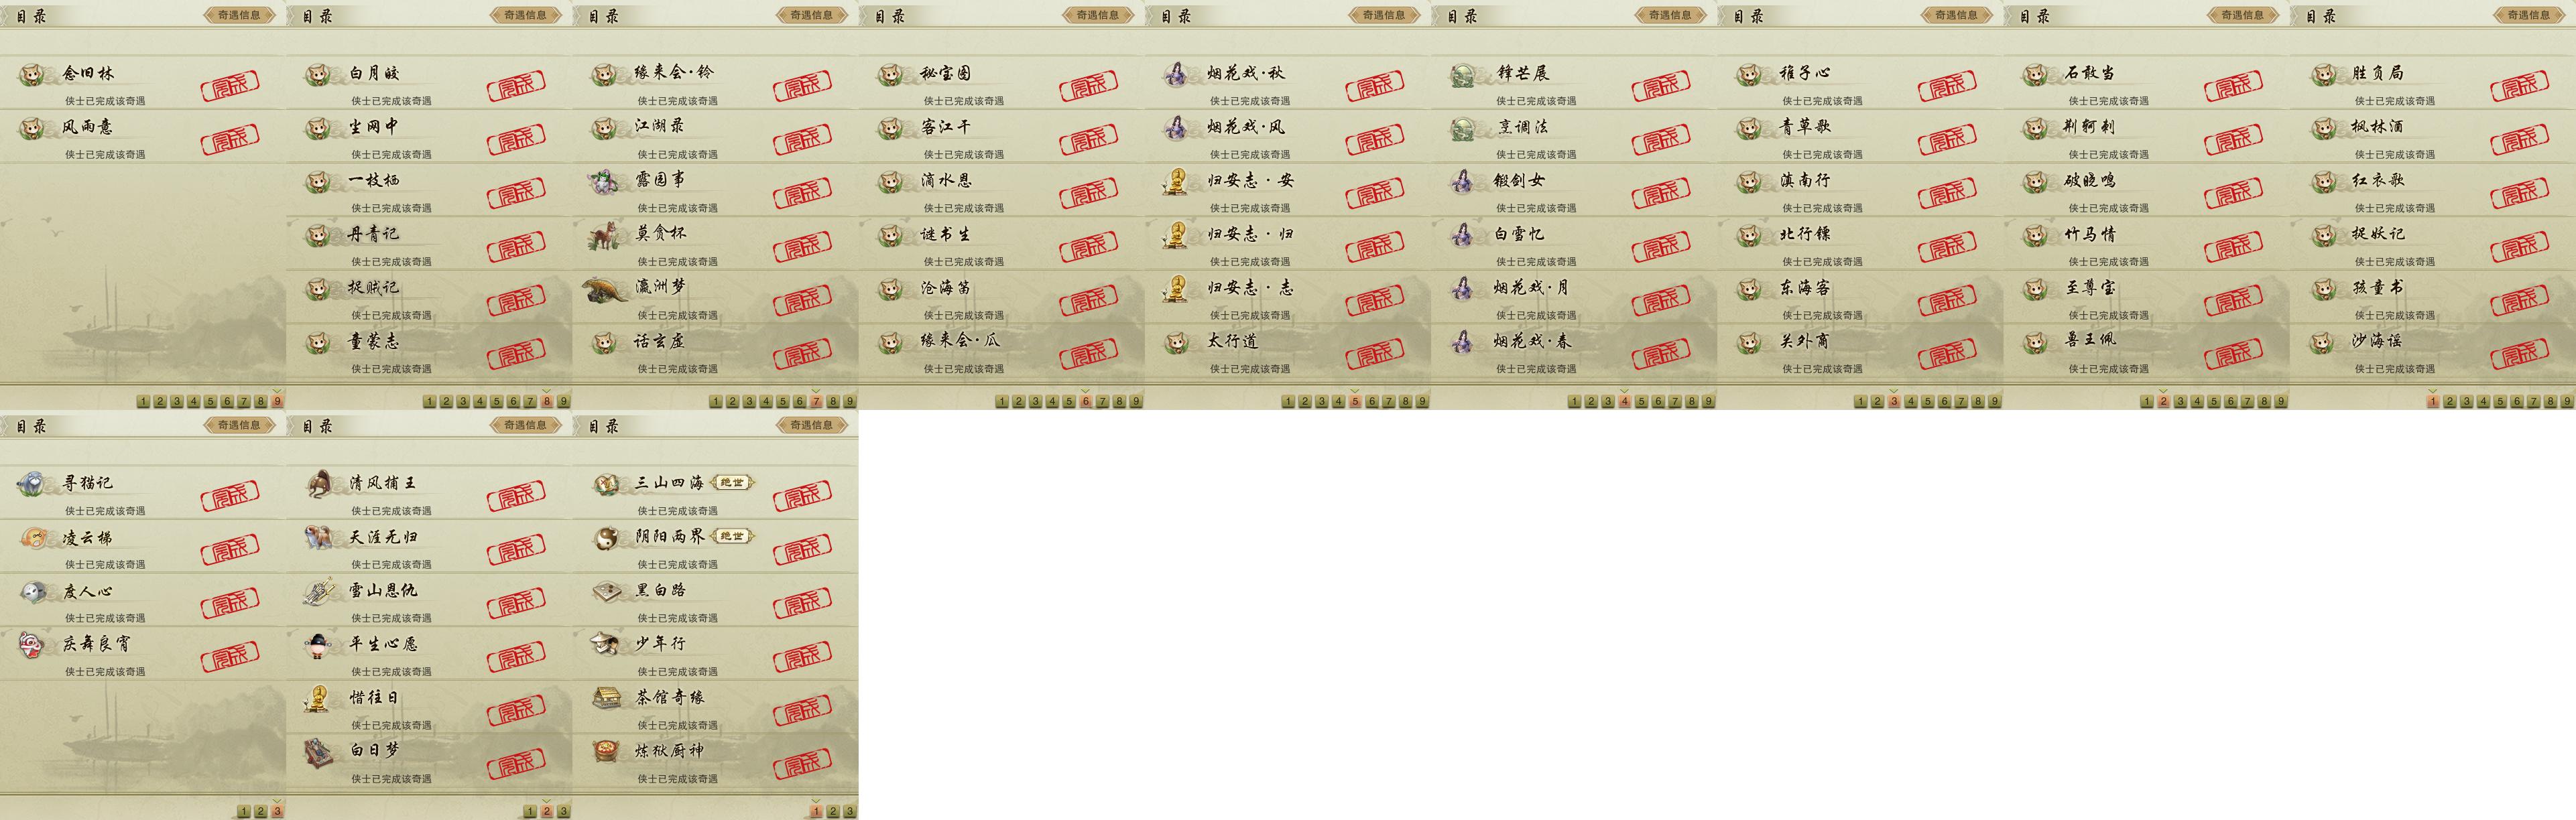2576x820 pixels.
Task: Click the teahouse icon next to 茶馆奇缘
Action: (606, 698)
